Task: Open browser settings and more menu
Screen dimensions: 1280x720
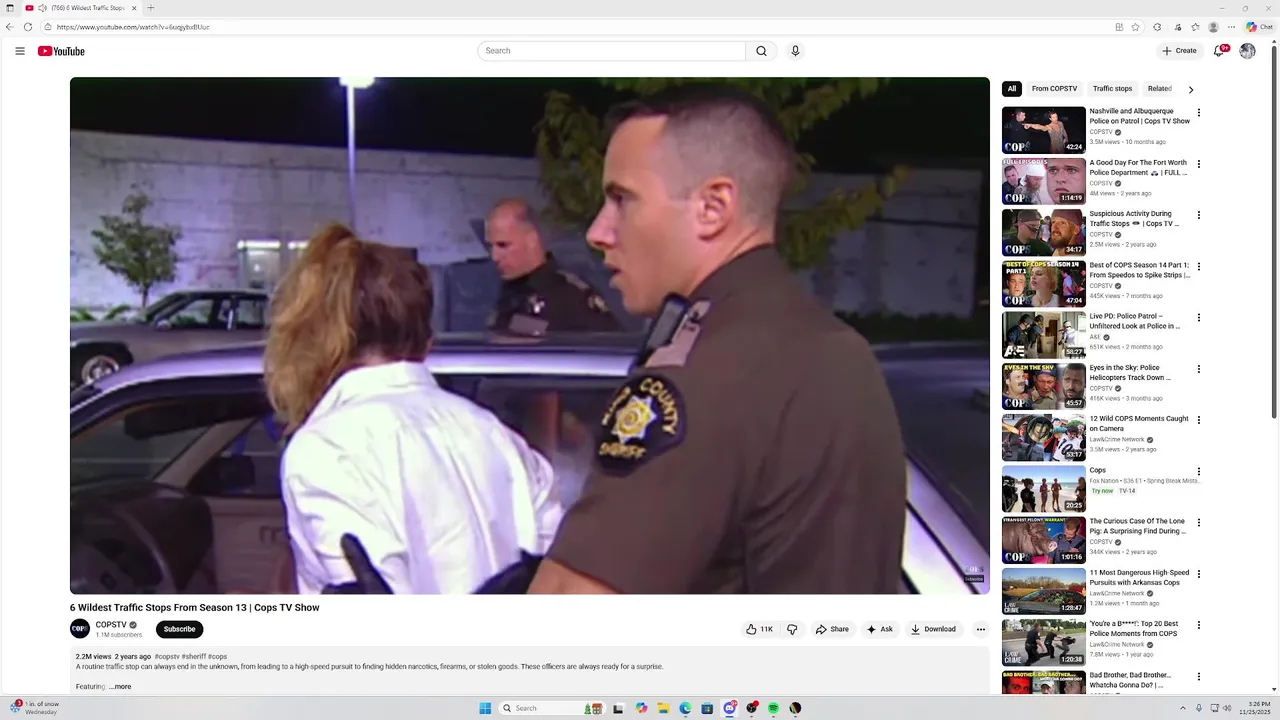Action: [x=1231, y=27]
